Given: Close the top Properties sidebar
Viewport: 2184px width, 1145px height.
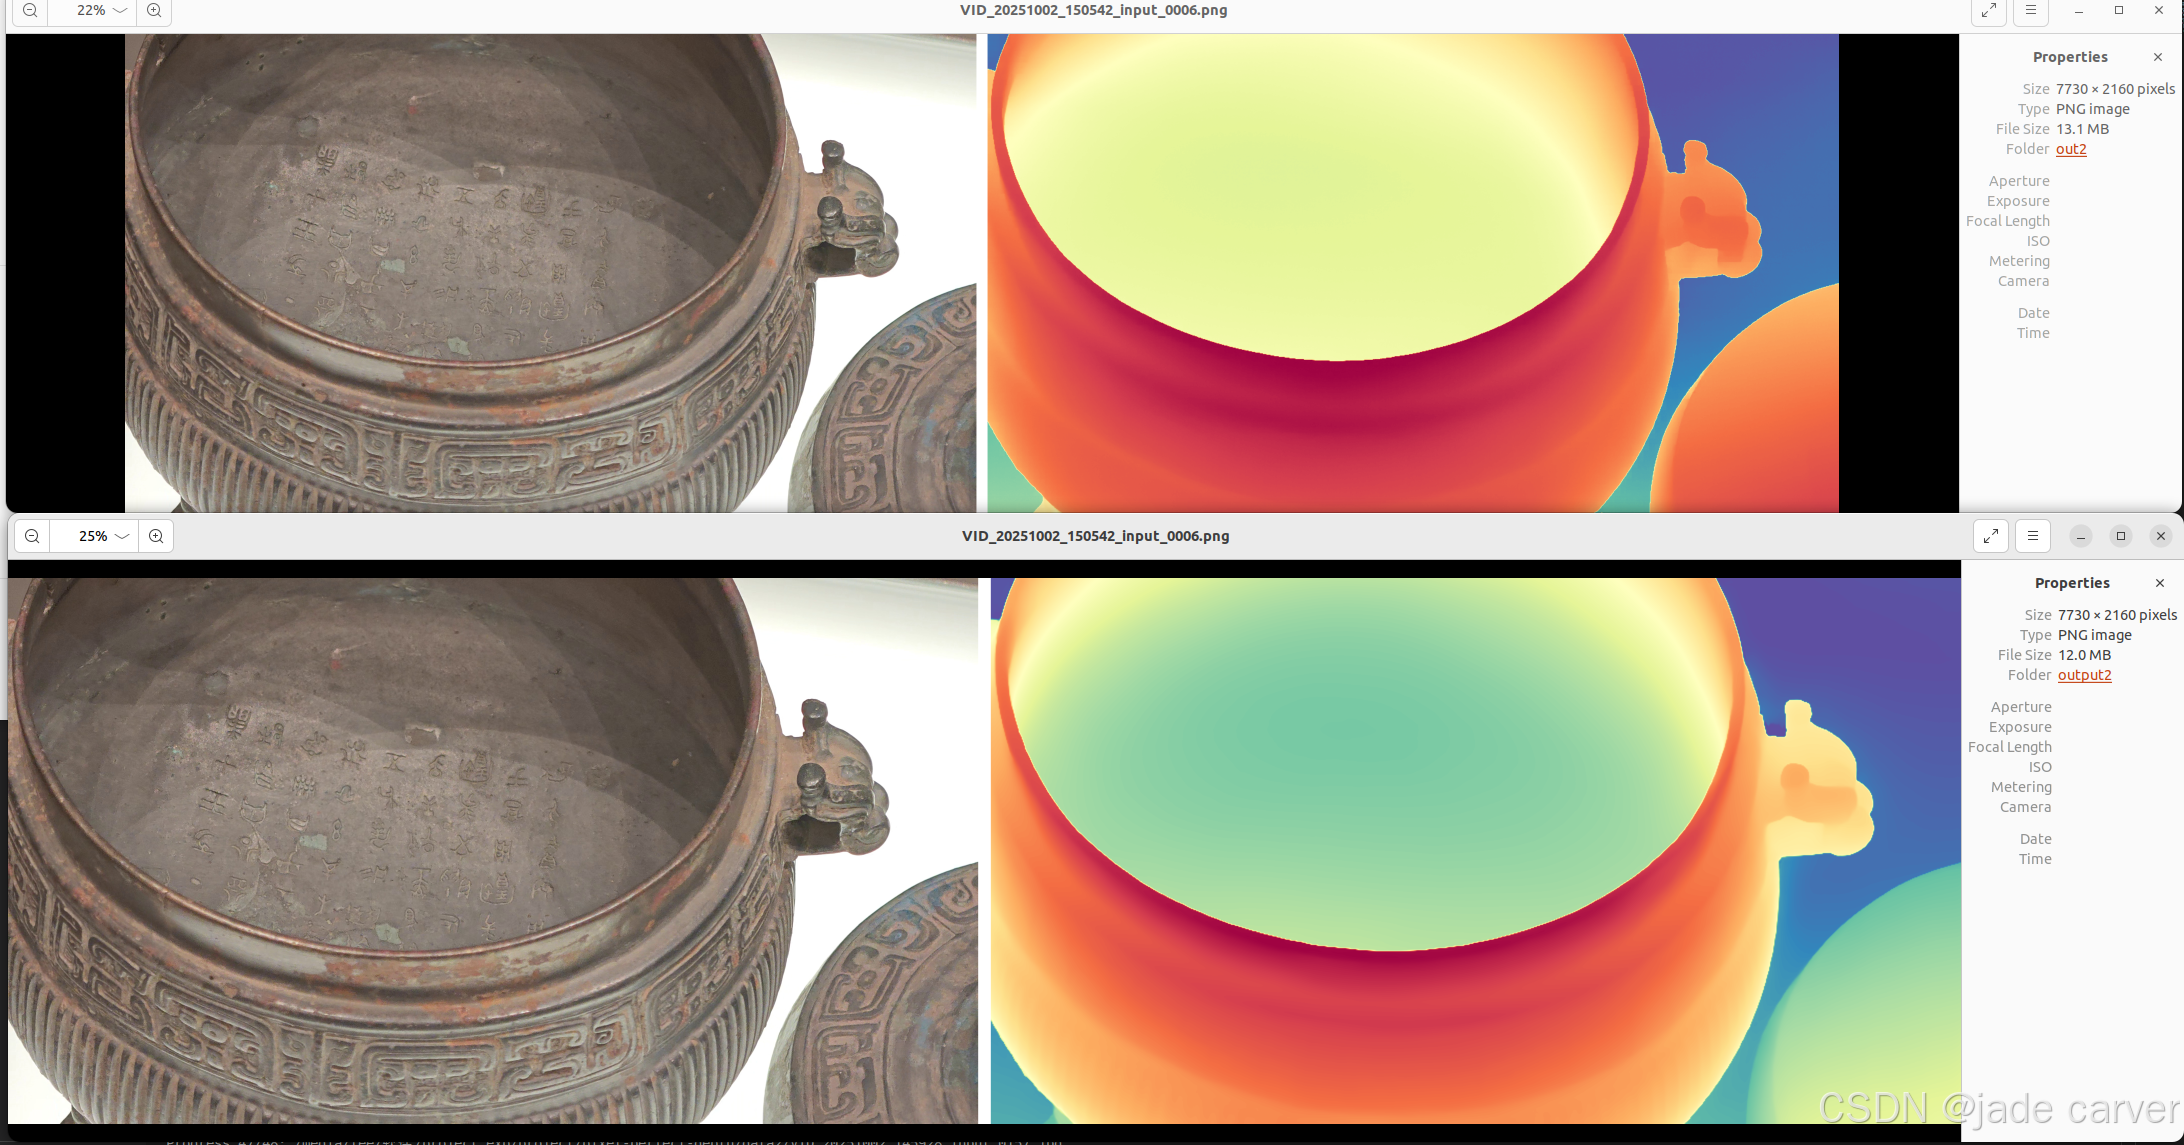Looking at the screenshot, I should coord(2157,57).
